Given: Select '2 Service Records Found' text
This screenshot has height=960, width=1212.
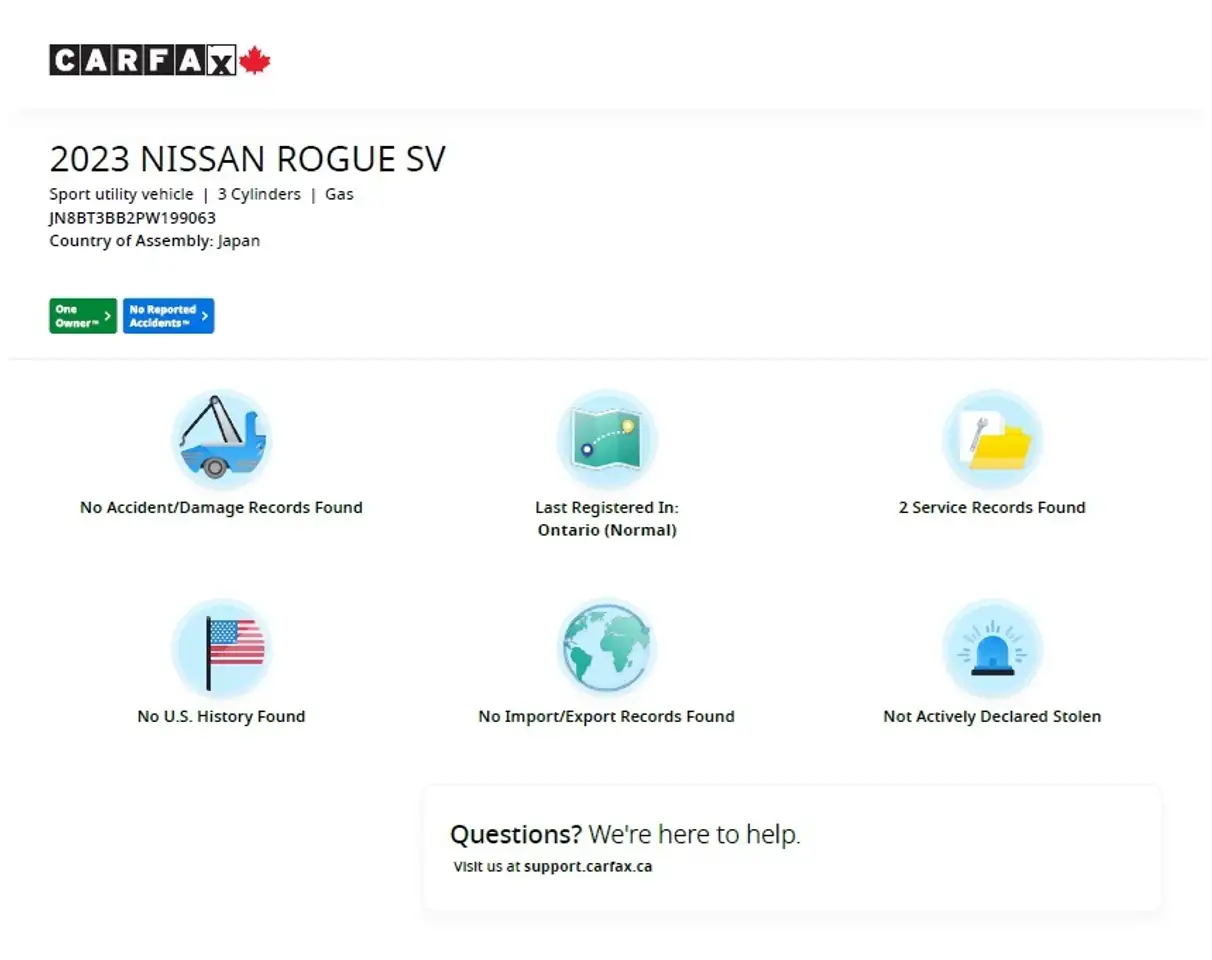Looking at the screenshot, I should [x=992, y=508].
